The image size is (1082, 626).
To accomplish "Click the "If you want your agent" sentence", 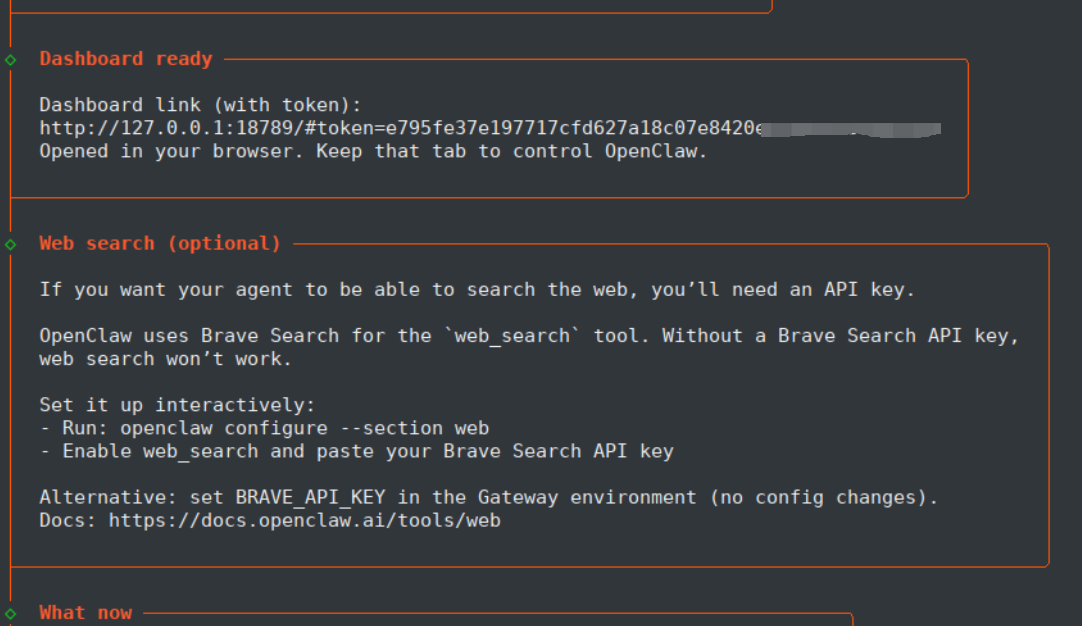I will (477, 290).
